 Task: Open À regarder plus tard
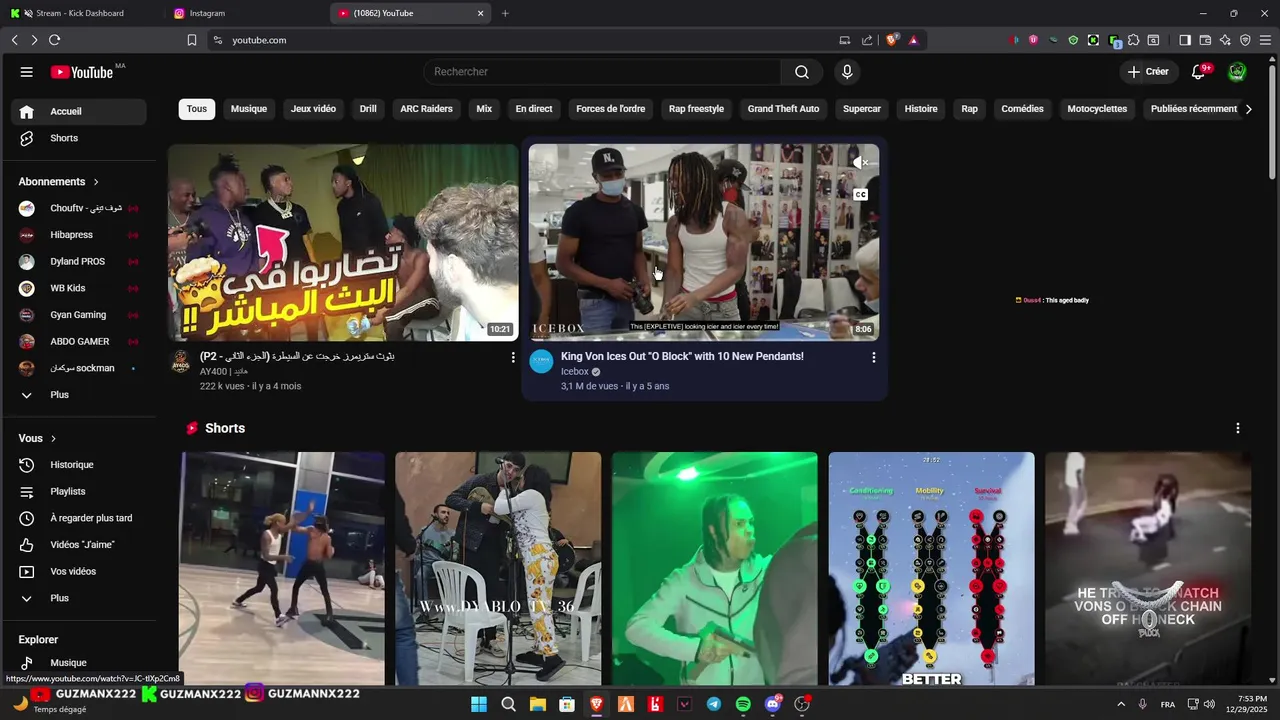click(x=79, y=518)
